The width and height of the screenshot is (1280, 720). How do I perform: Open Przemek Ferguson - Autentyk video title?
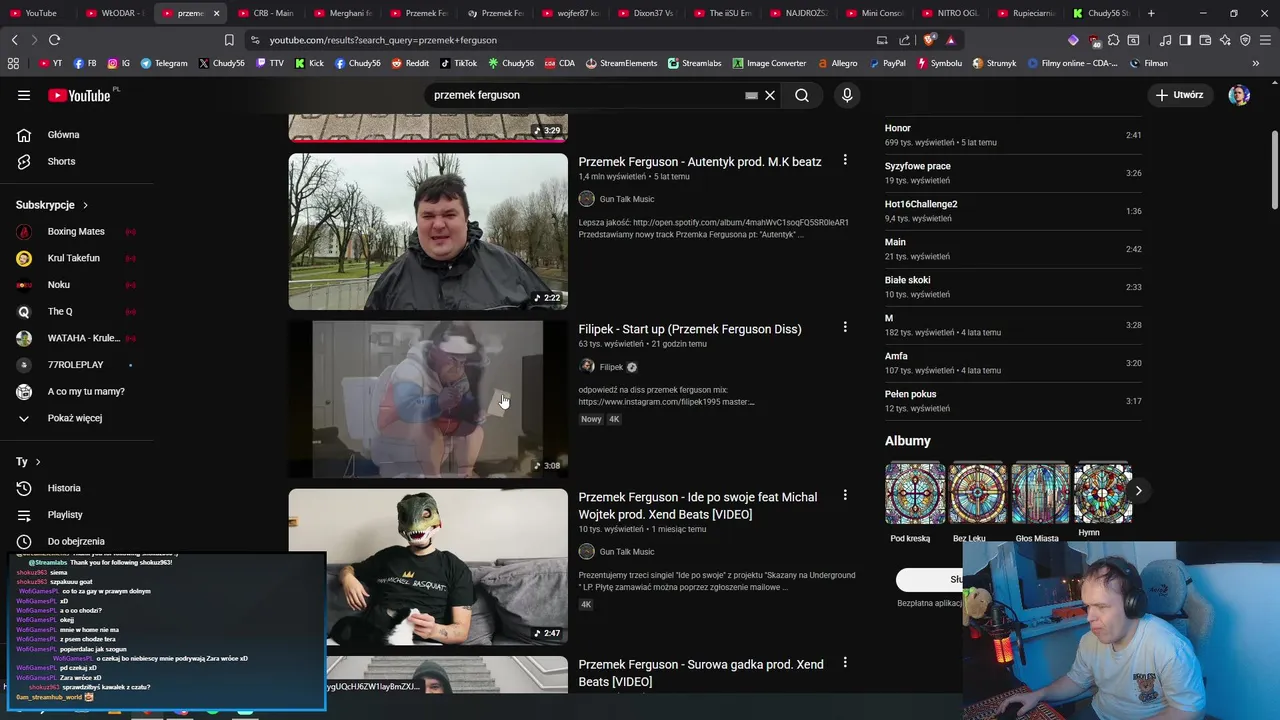[700, 162]
